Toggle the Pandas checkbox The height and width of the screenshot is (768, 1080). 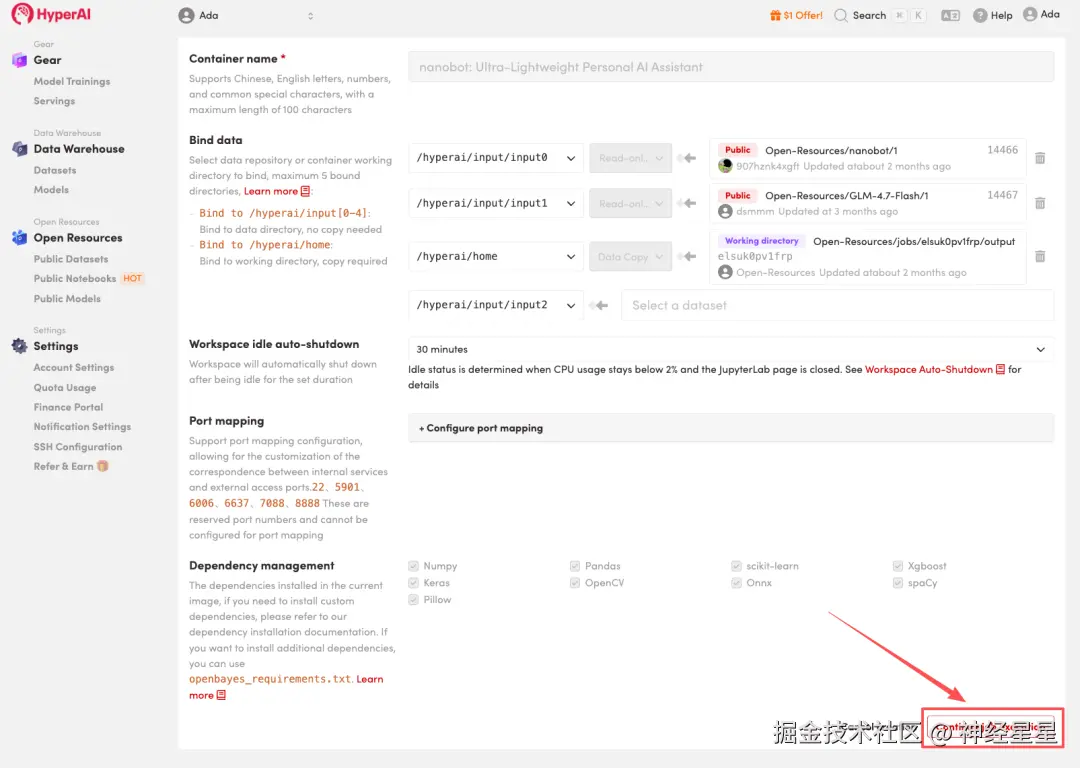[574, 565]
